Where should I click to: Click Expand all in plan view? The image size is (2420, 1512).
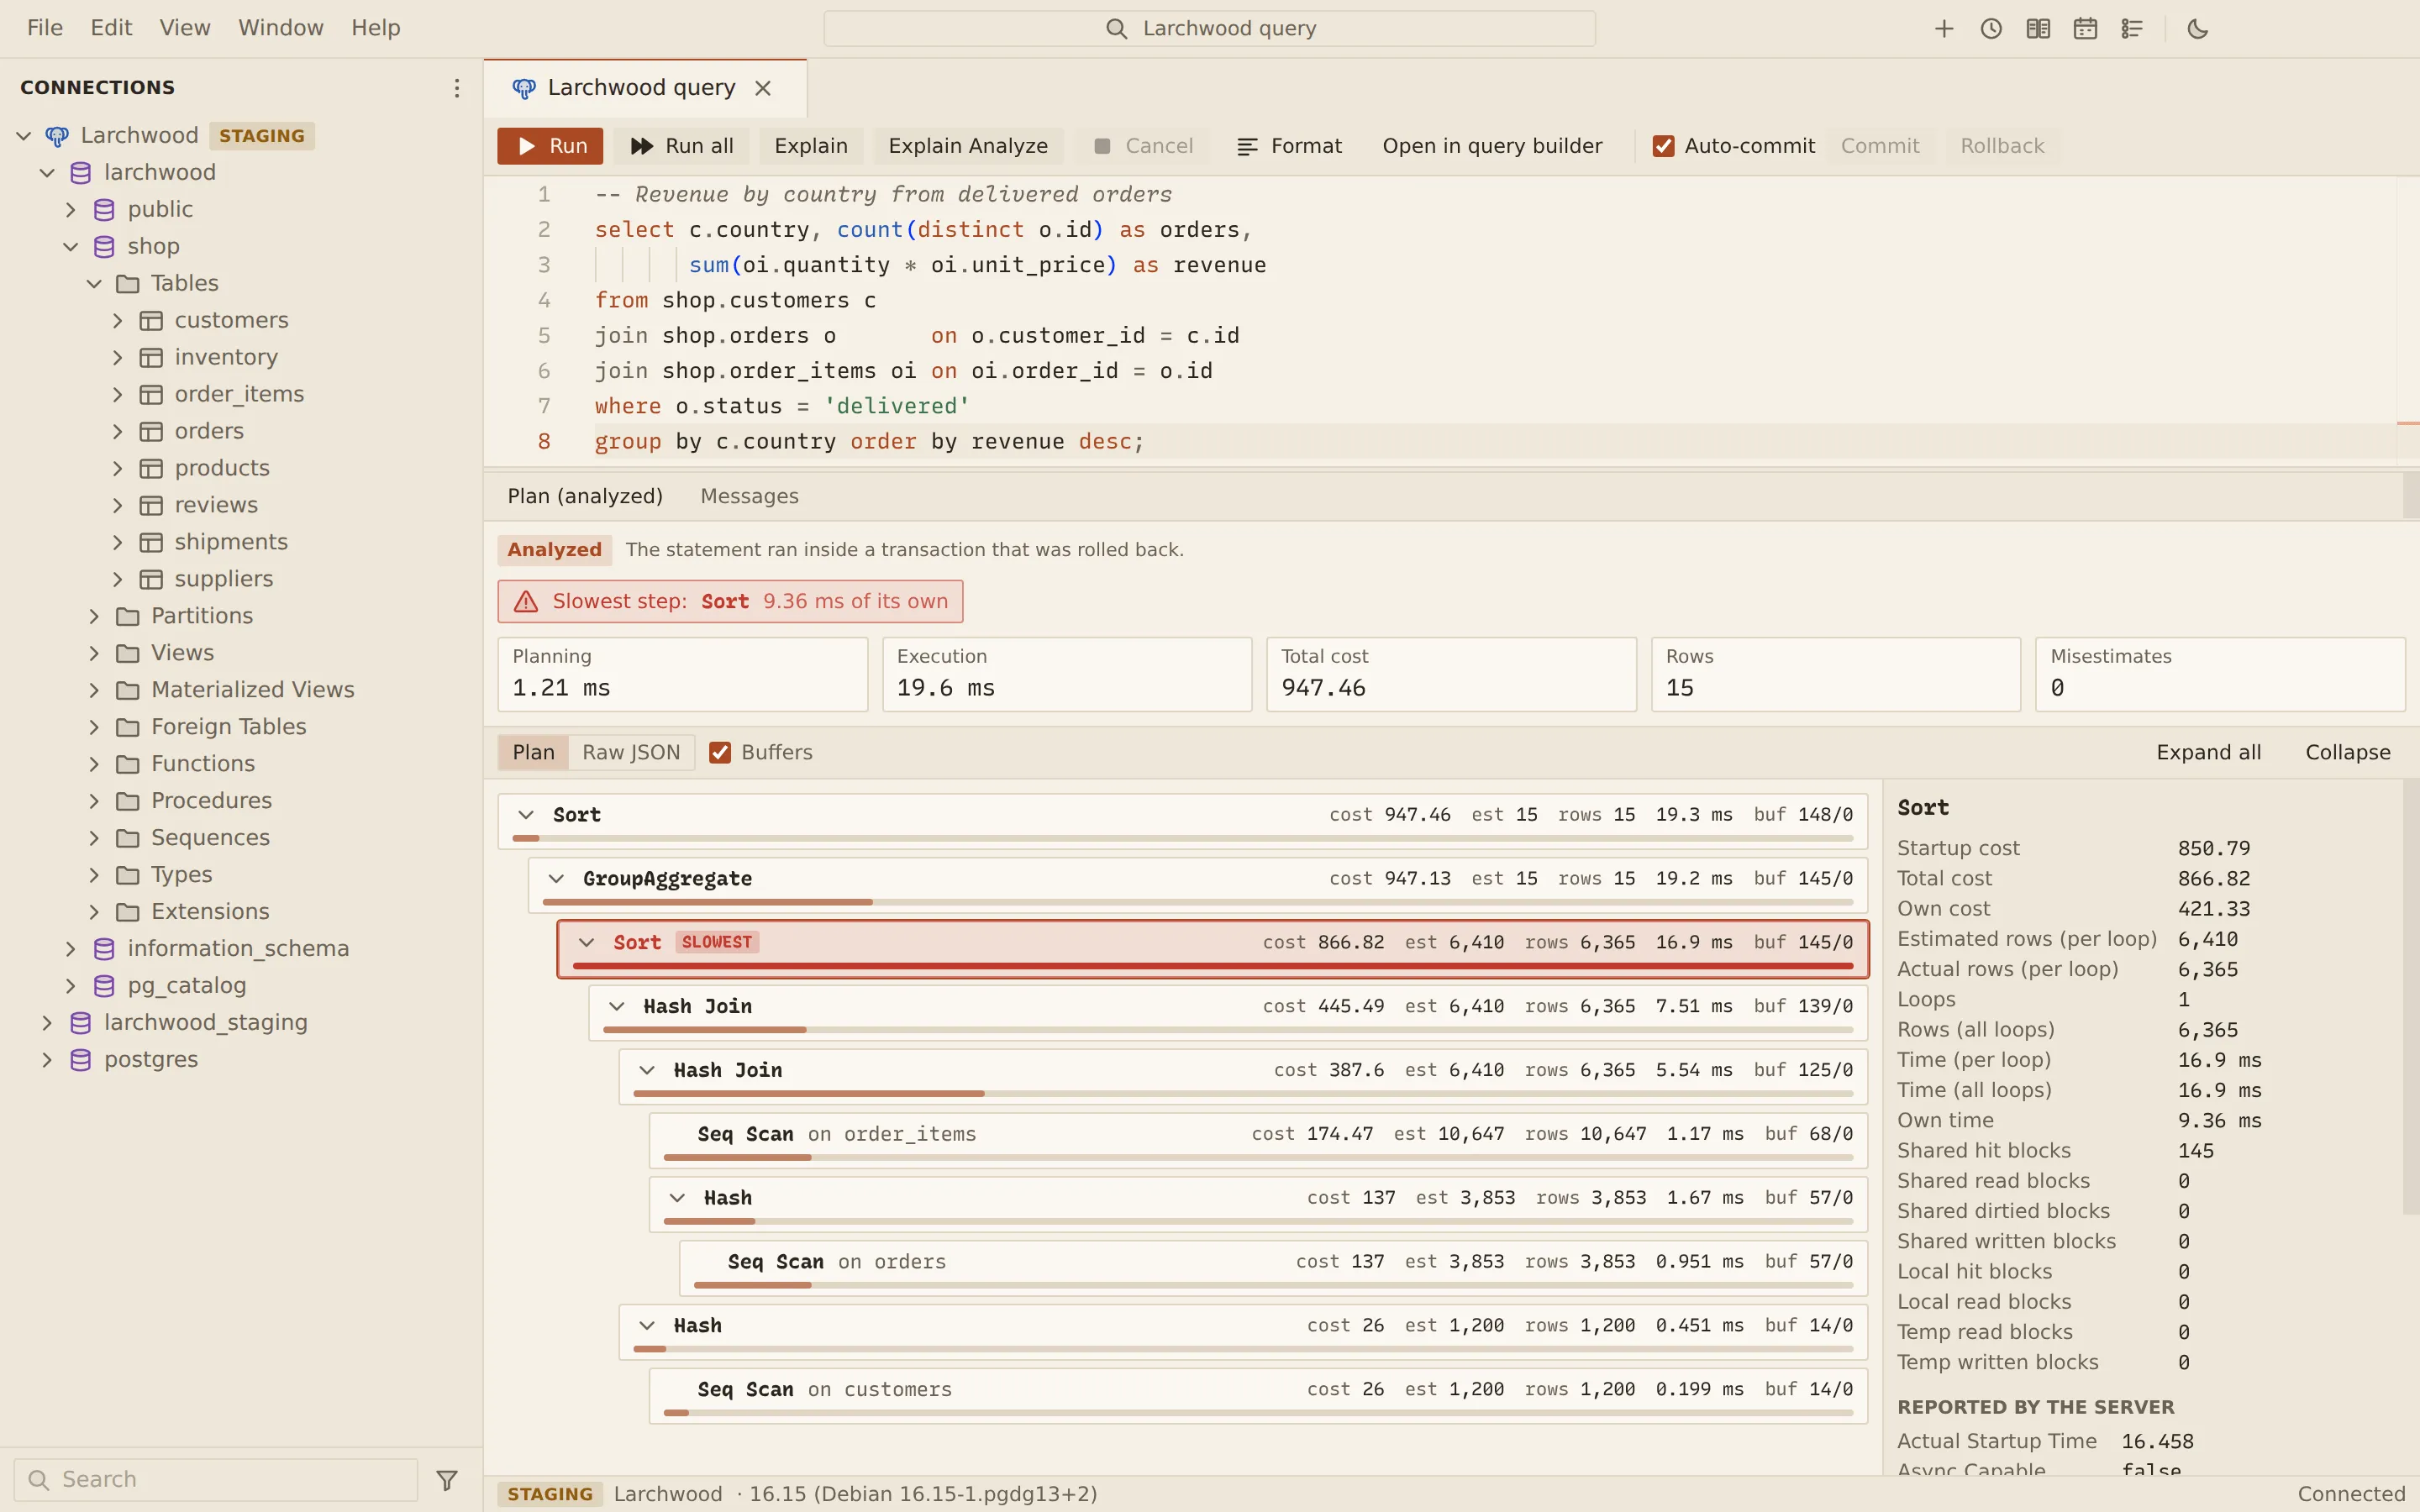pyautogui.click(x=2208, y=752)
